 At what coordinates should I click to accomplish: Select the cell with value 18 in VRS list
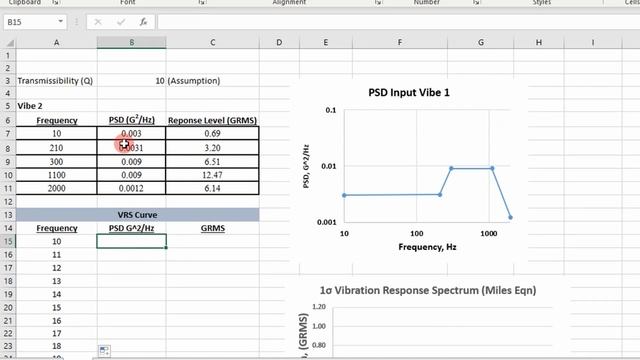coord(56,346)
